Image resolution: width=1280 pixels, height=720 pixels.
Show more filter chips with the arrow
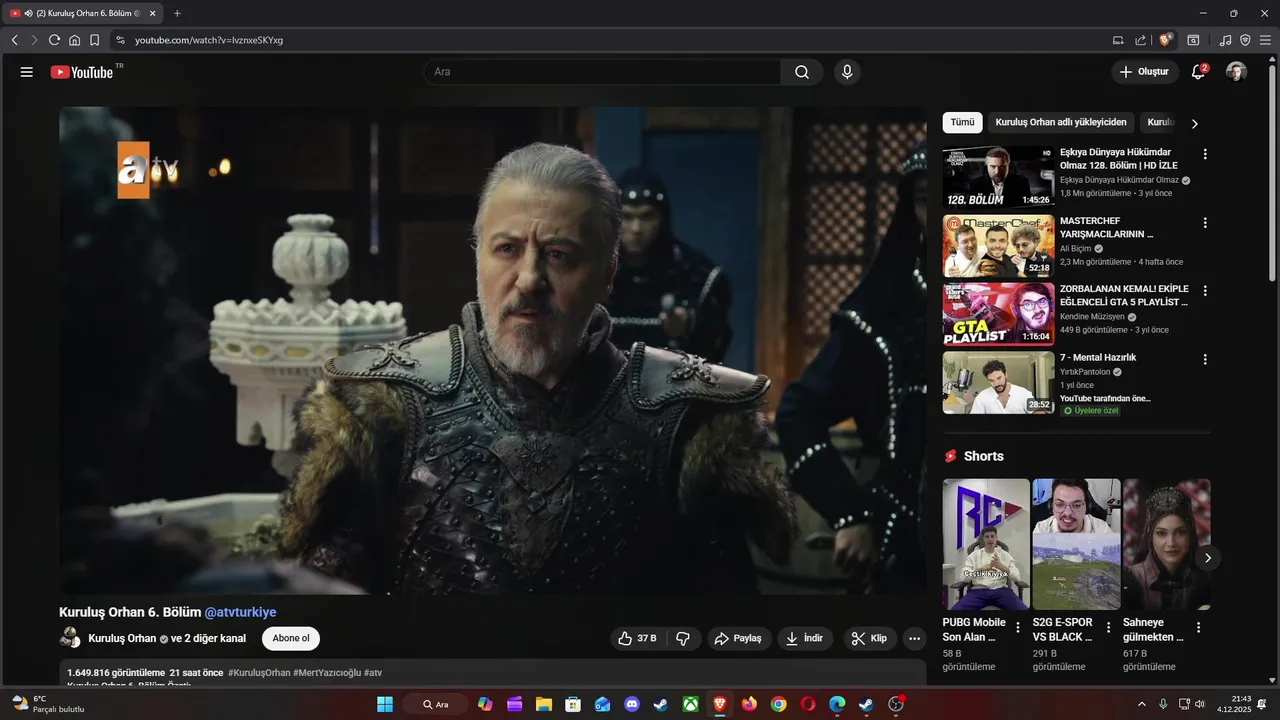coord(1194,123)
